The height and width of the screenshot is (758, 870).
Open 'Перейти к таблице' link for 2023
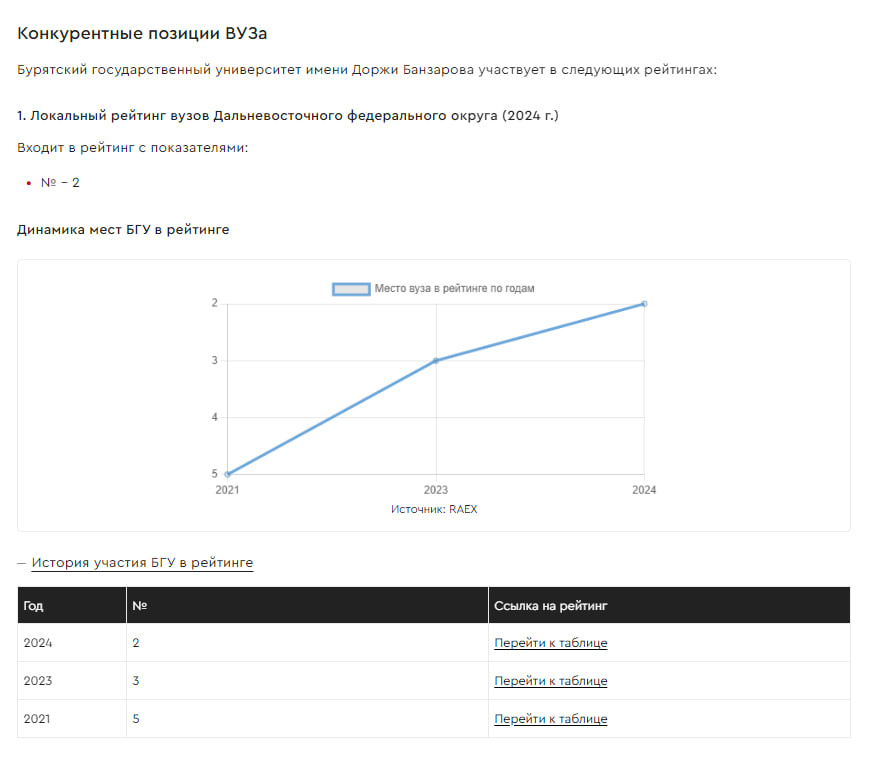tap(550, 681)
